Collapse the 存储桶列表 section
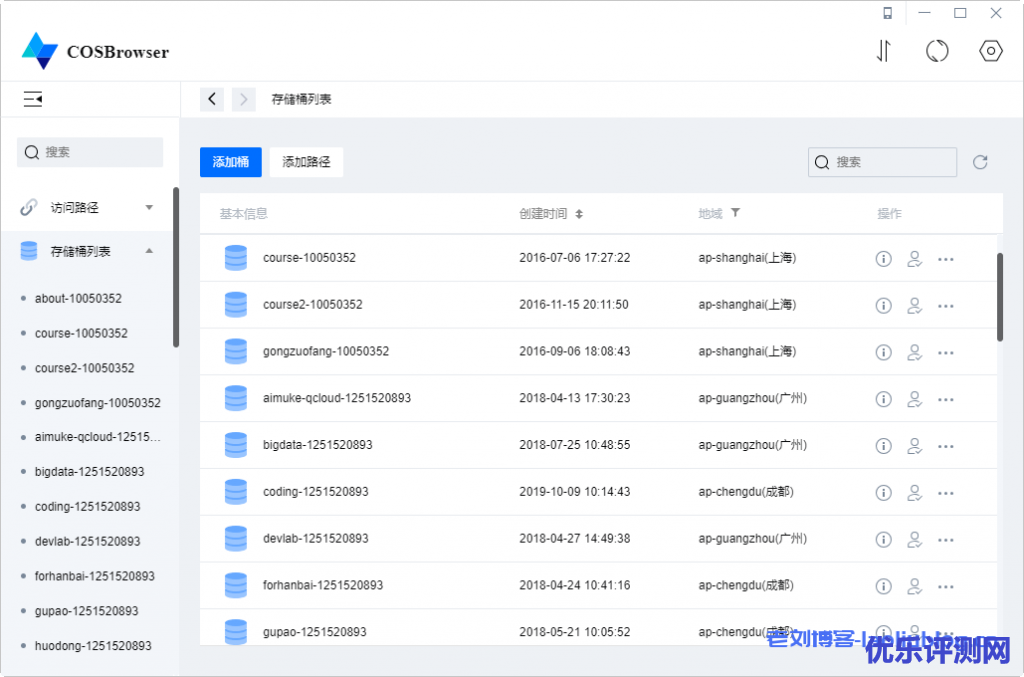The image size is (1024, 677). (x=149, y=251)
